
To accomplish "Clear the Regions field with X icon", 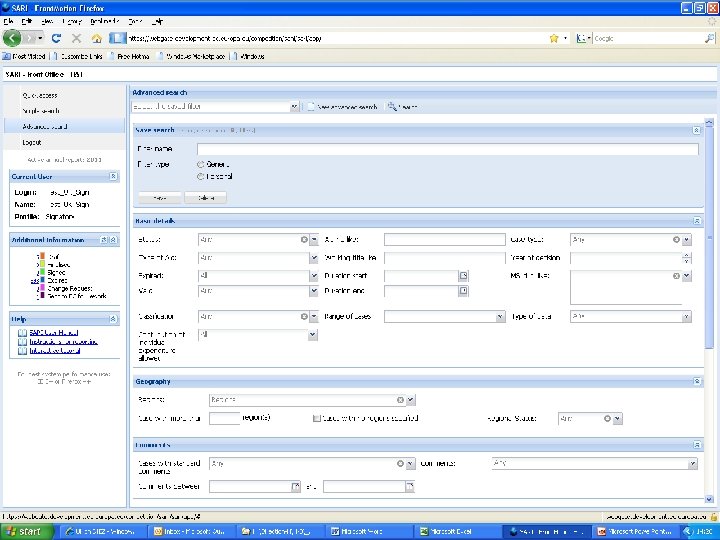I will 400,400.
